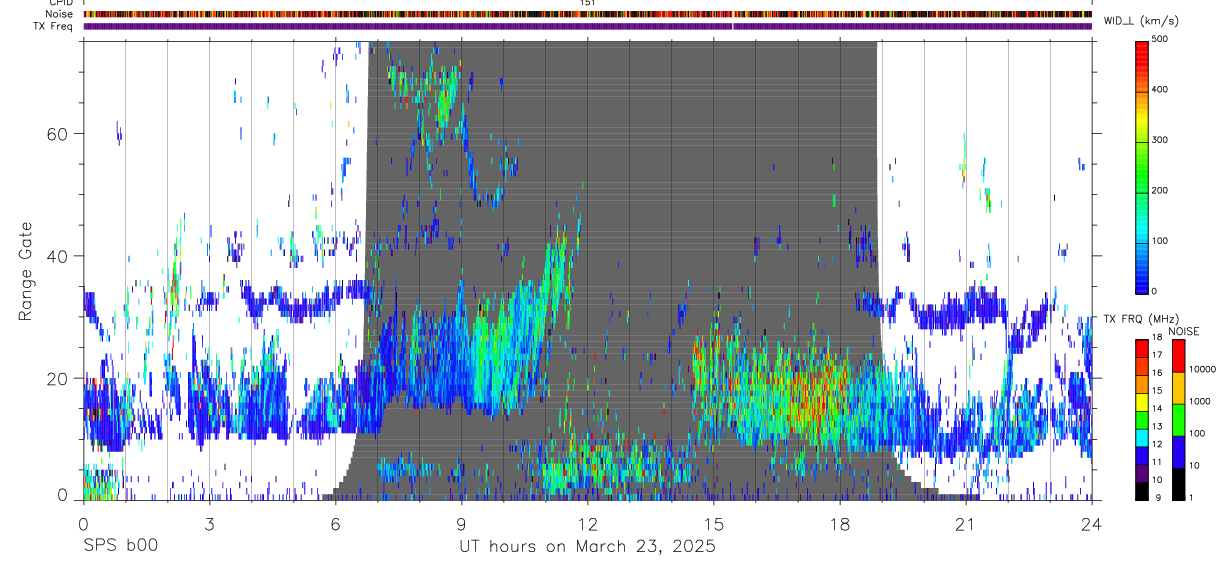
Task: Click the '12' hour x-axis label
Action: pos(587,523)
